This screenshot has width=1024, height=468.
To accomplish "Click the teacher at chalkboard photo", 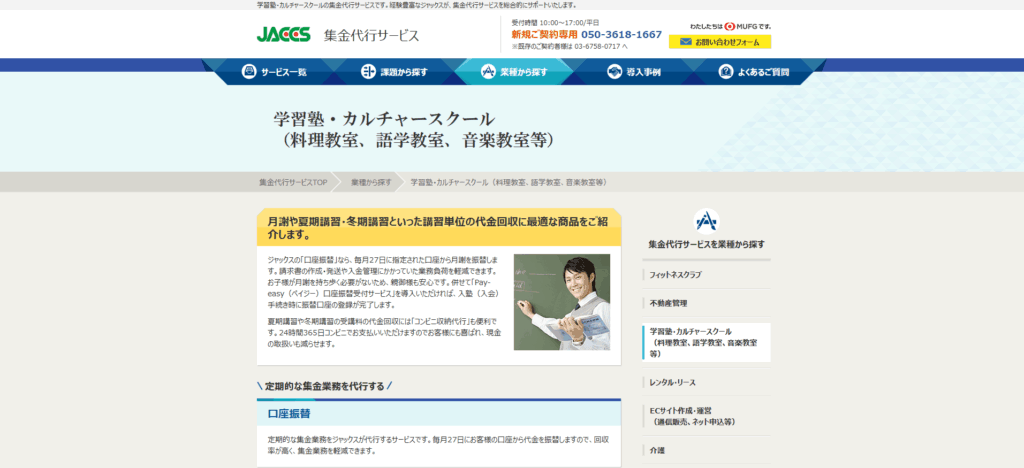I will (561, 302).
